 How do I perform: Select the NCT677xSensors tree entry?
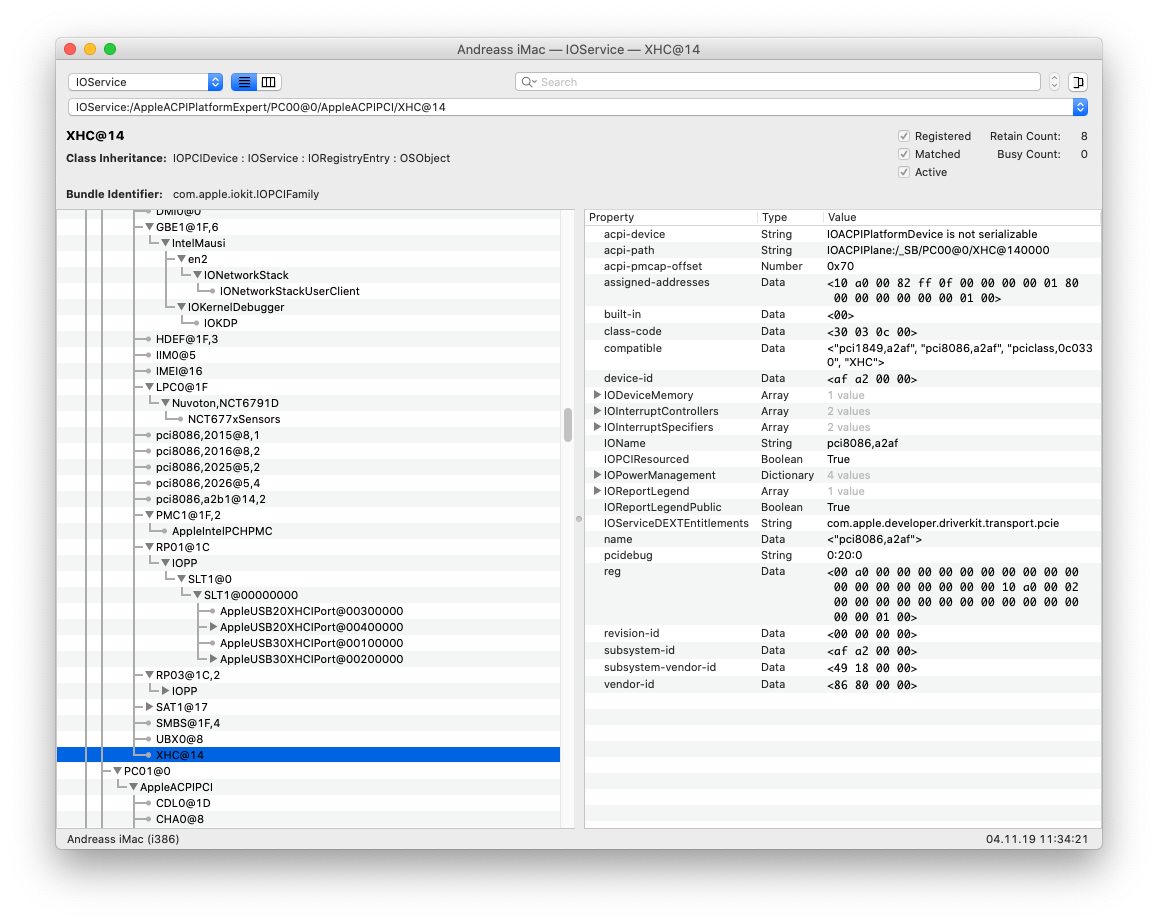point(234,419)
